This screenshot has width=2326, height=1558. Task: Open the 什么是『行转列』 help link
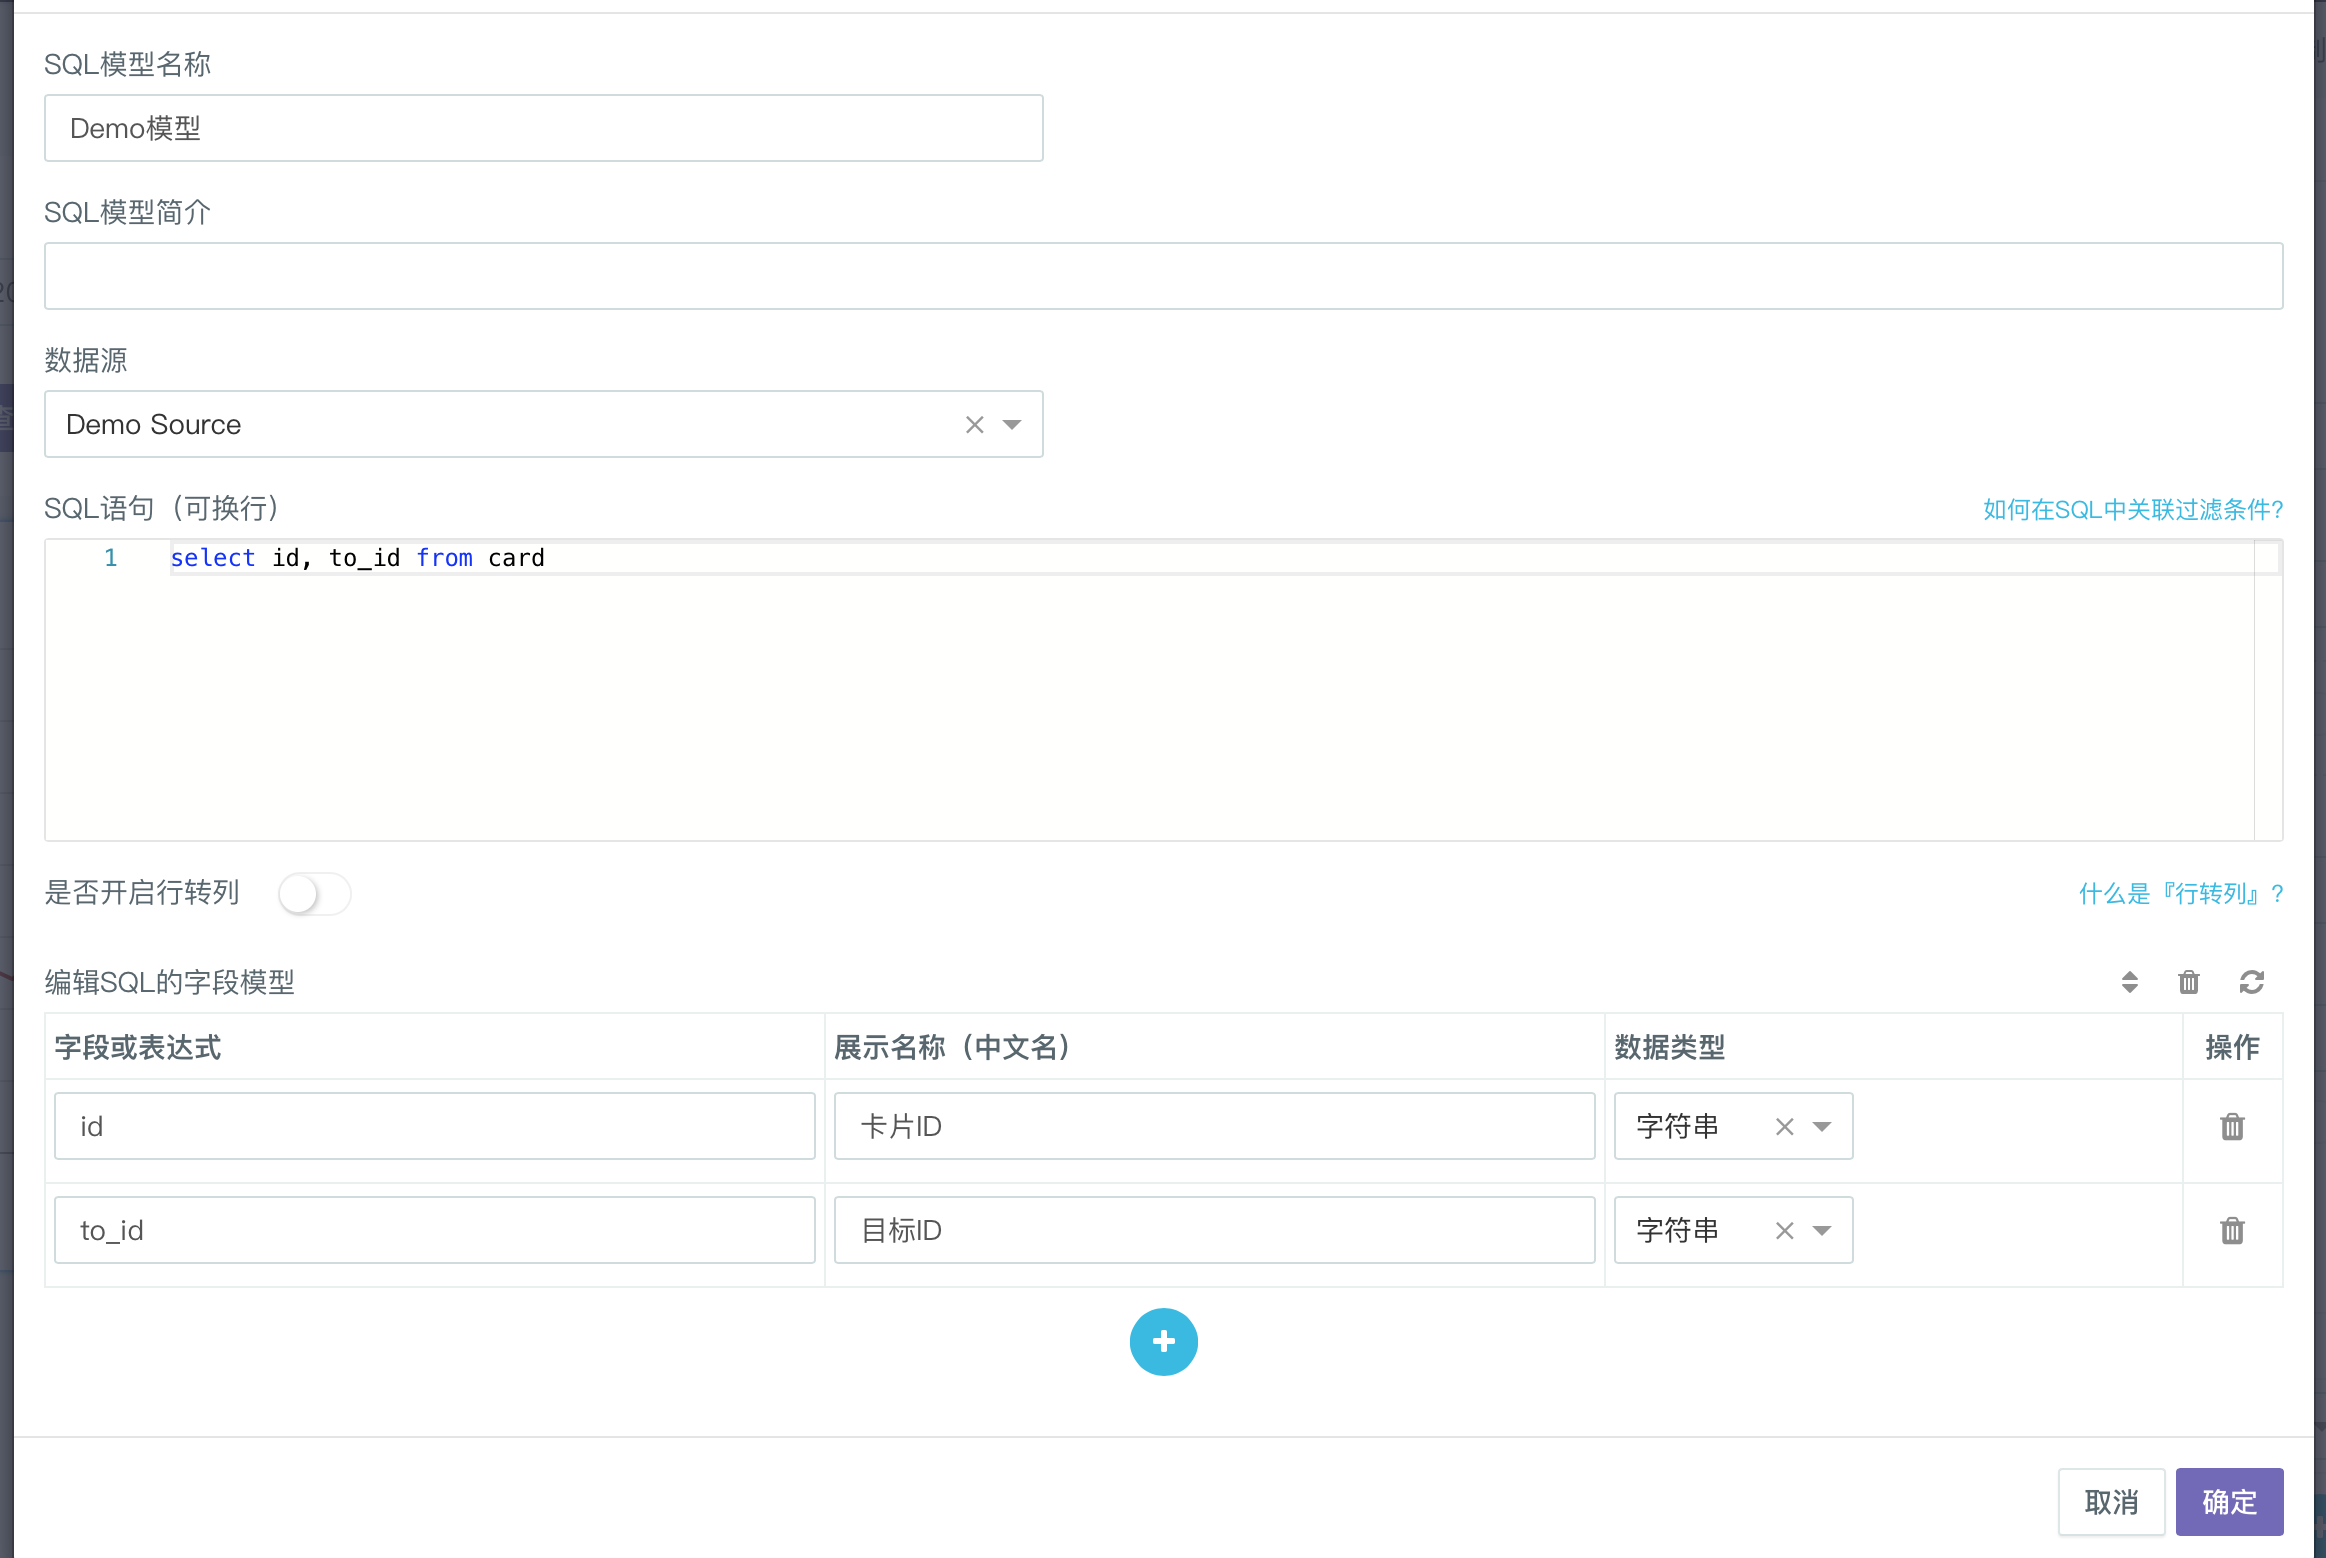click(x=2180, y=893)
